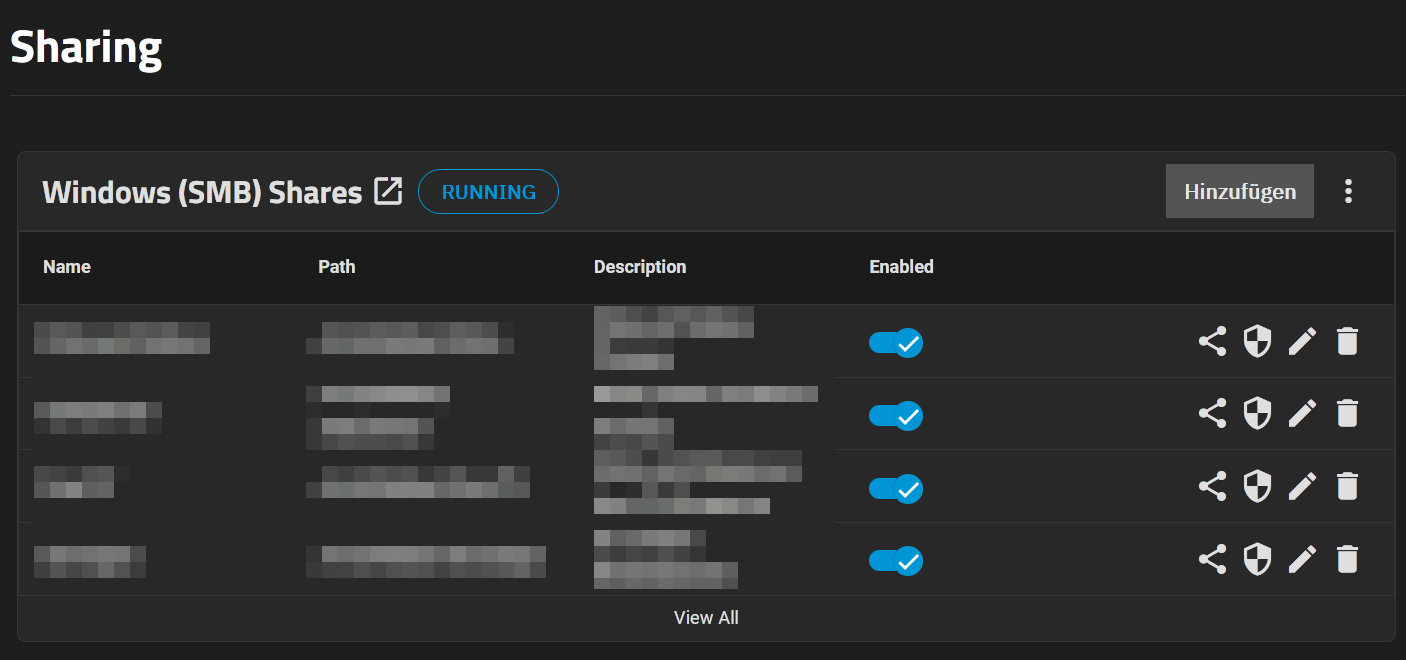Open the Windows (SMB) Shares external link icon
This screenshot has height=660, width=1406.
point(388,191)
